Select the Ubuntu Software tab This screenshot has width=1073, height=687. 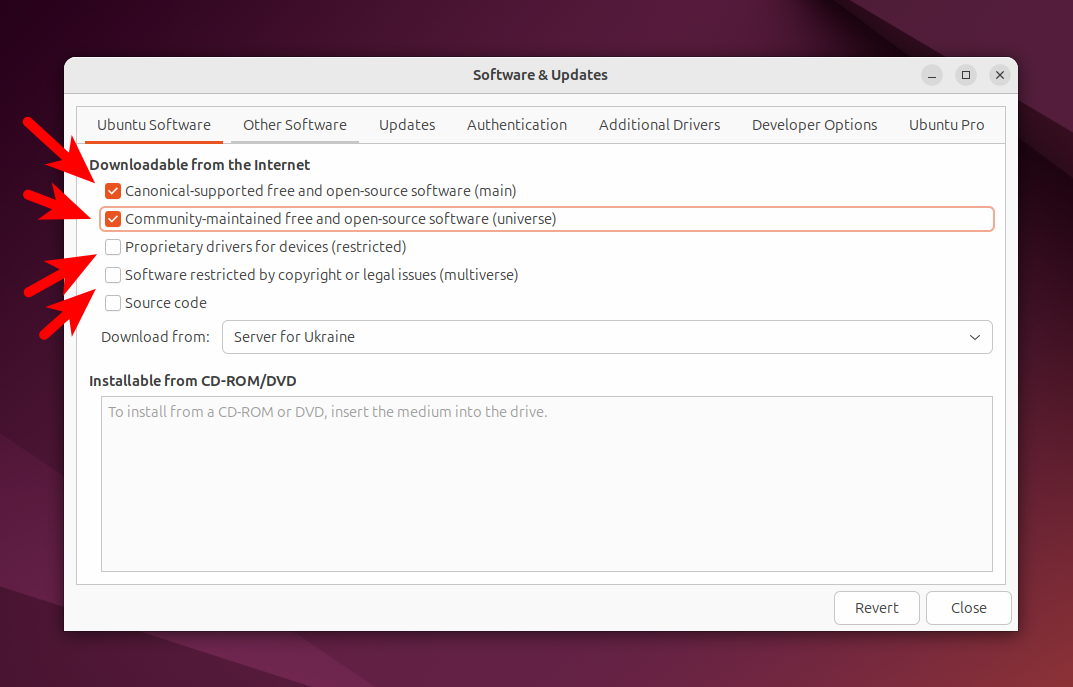[154, 125]
